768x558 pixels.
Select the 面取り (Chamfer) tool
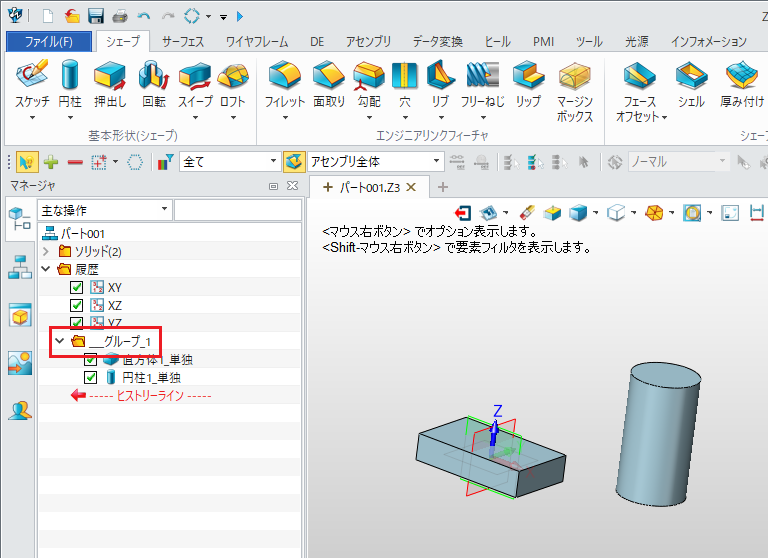coord(329,83)
